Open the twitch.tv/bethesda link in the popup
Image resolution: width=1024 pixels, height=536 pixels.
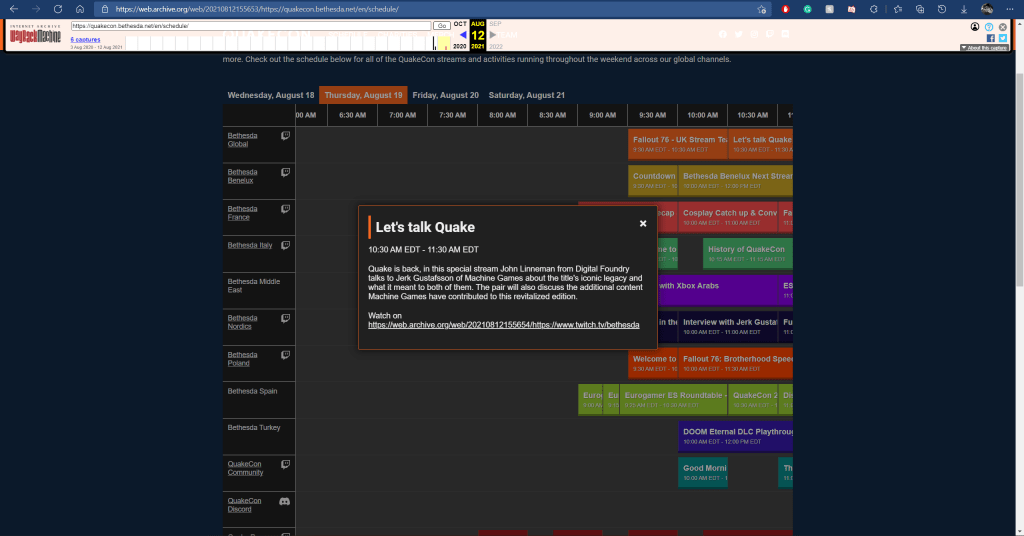503,325
